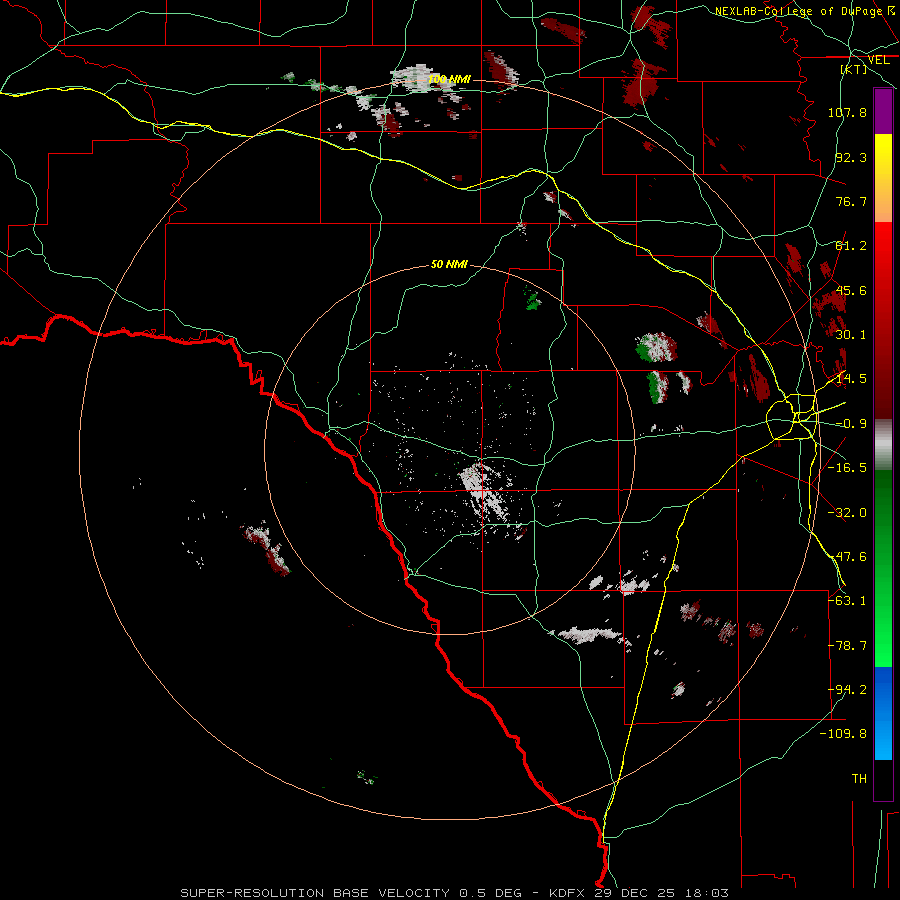Select the 61.2 velocity scale value

[851, 246]
